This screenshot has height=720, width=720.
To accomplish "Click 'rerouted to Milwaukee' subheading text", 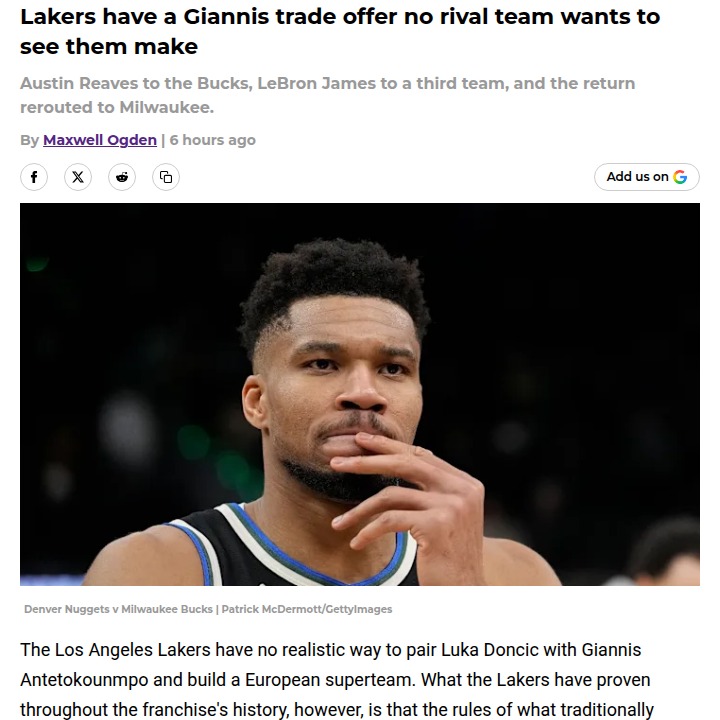I will click(x=117, y=107).
